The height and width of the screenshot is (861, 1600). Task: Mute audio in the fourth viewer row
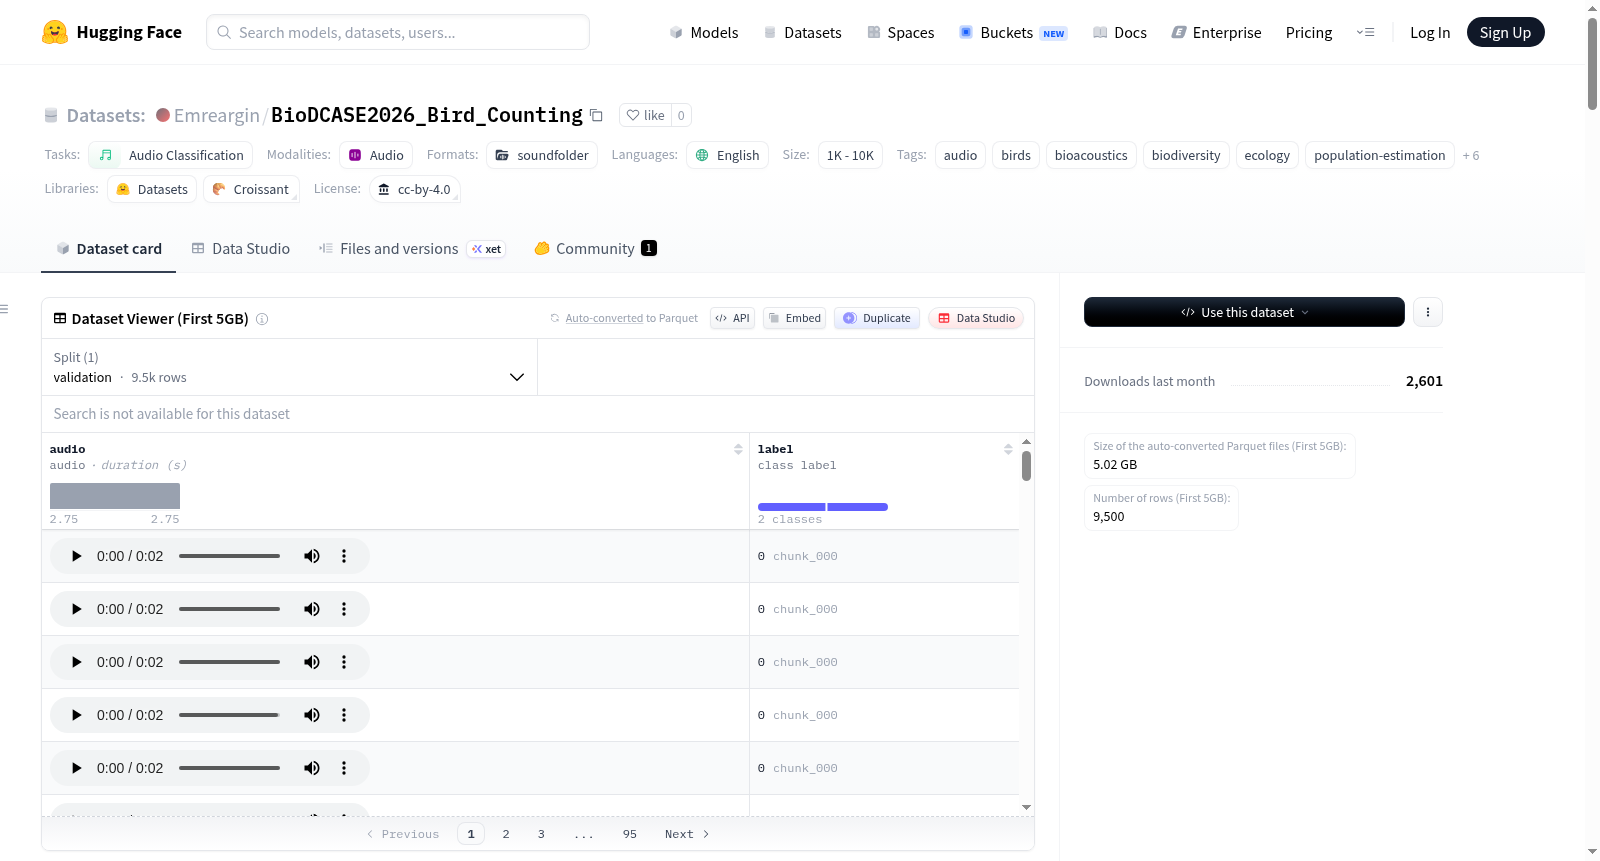312,715
